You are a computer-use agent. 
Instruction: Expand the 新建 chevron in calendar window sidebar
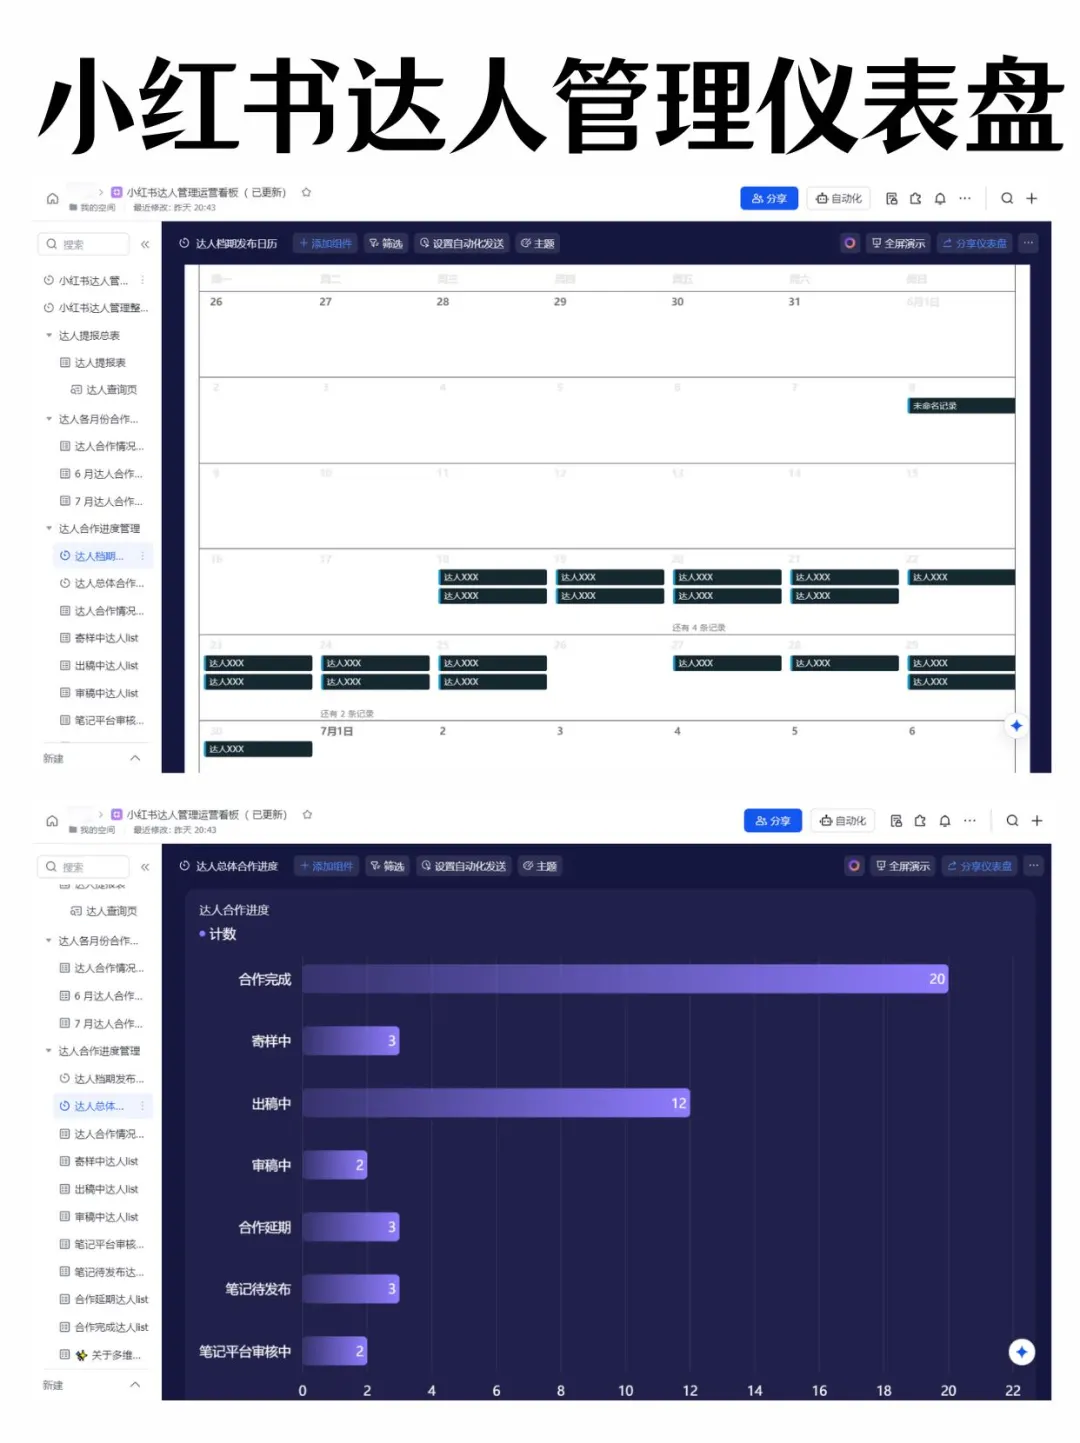tap(135, 758)
